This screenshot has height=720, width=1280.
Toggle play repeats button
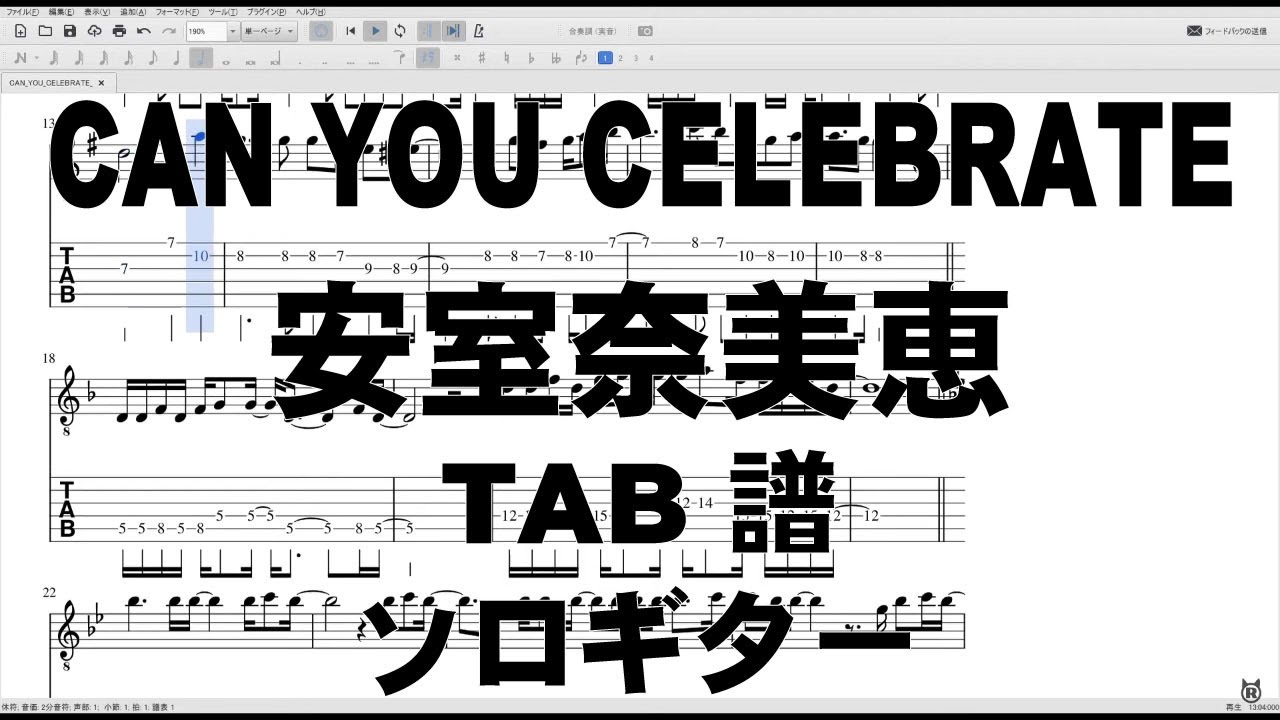[x=428, y=31]
